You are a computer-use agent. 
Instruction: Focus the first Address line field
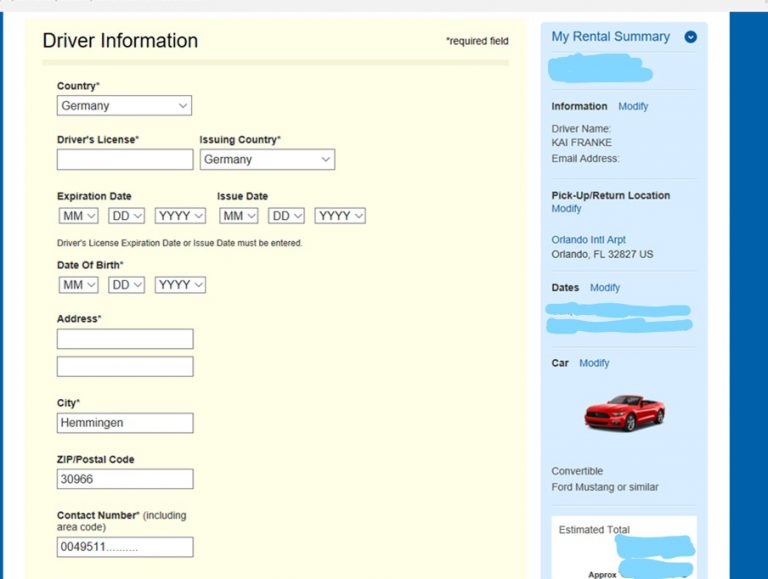tap(125, 339)
